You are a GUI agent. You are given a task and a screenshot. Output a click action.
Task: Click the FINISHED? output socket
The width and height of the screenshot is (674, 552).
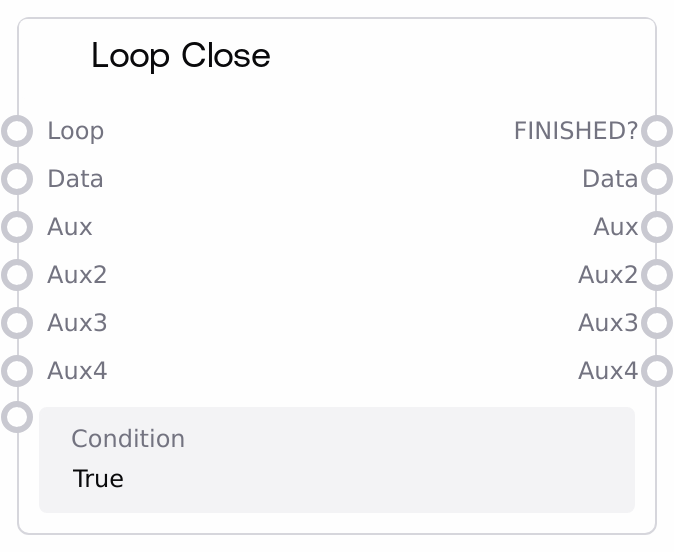coord(656,131)
